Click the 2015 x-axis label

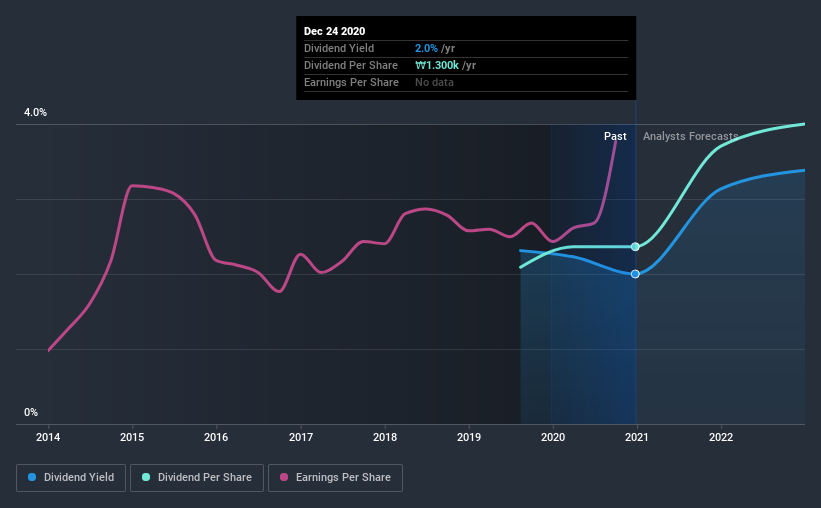tap(132, 437)
